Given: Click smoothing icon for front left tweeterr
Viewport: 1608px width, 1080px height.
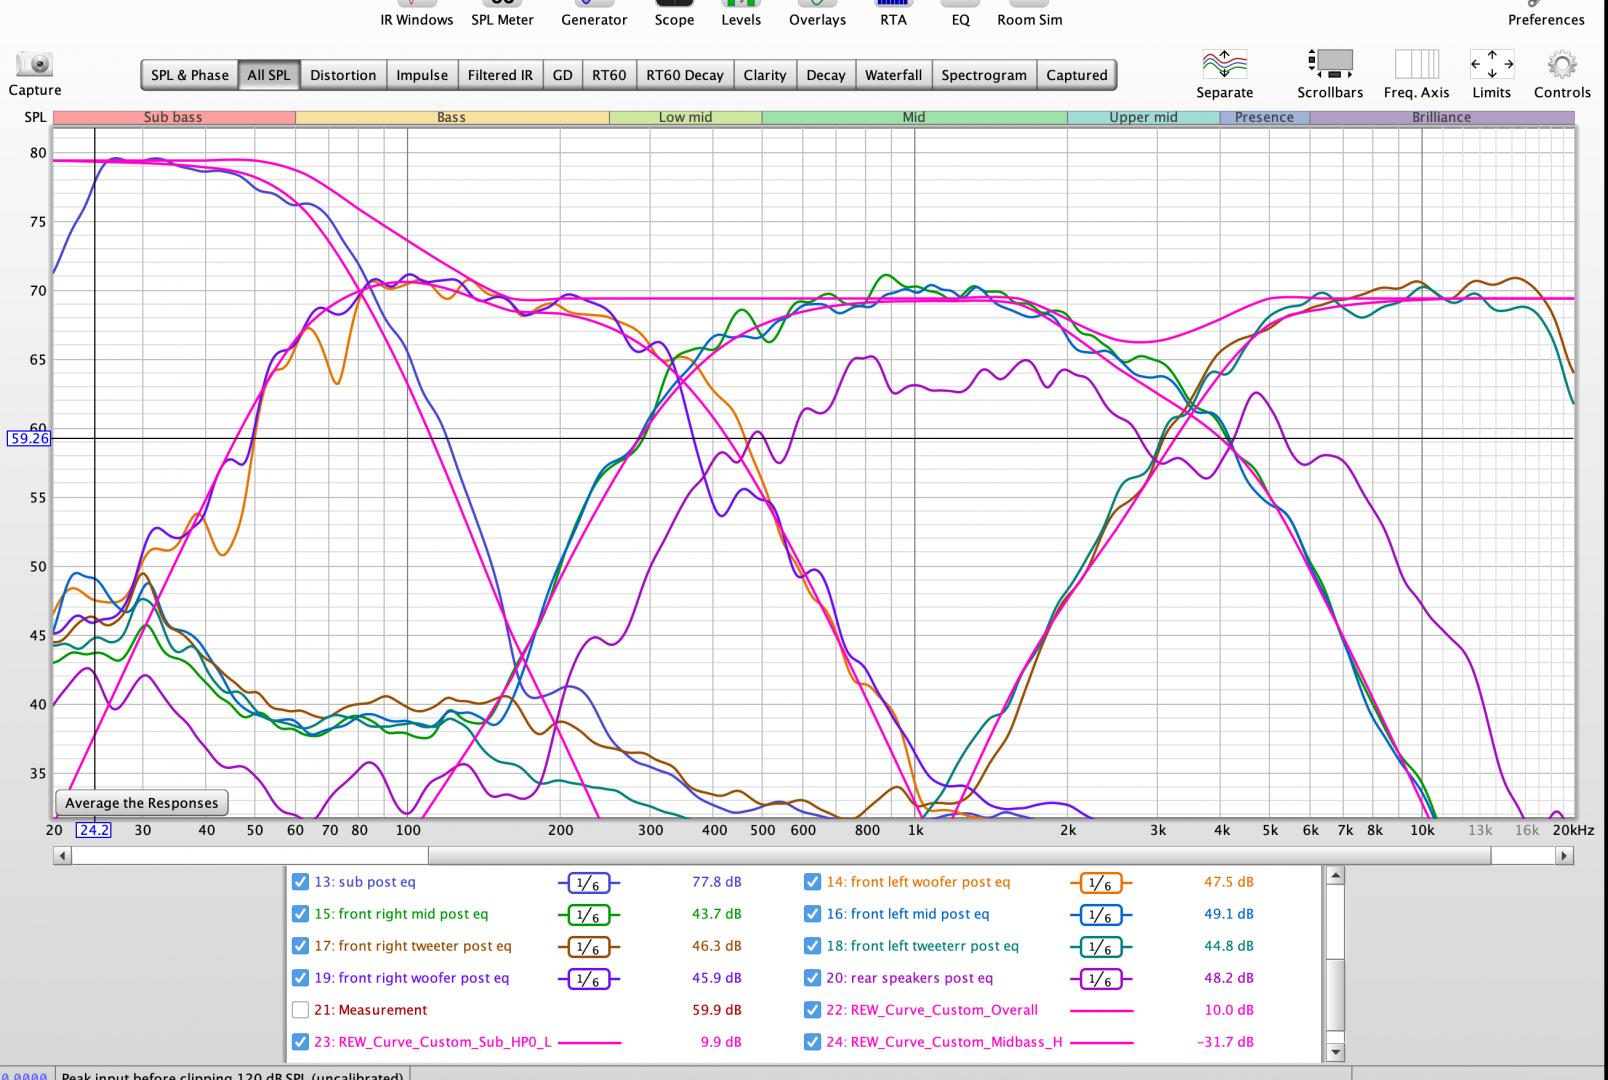Looking at the screenshot, I should [1100, 947].
